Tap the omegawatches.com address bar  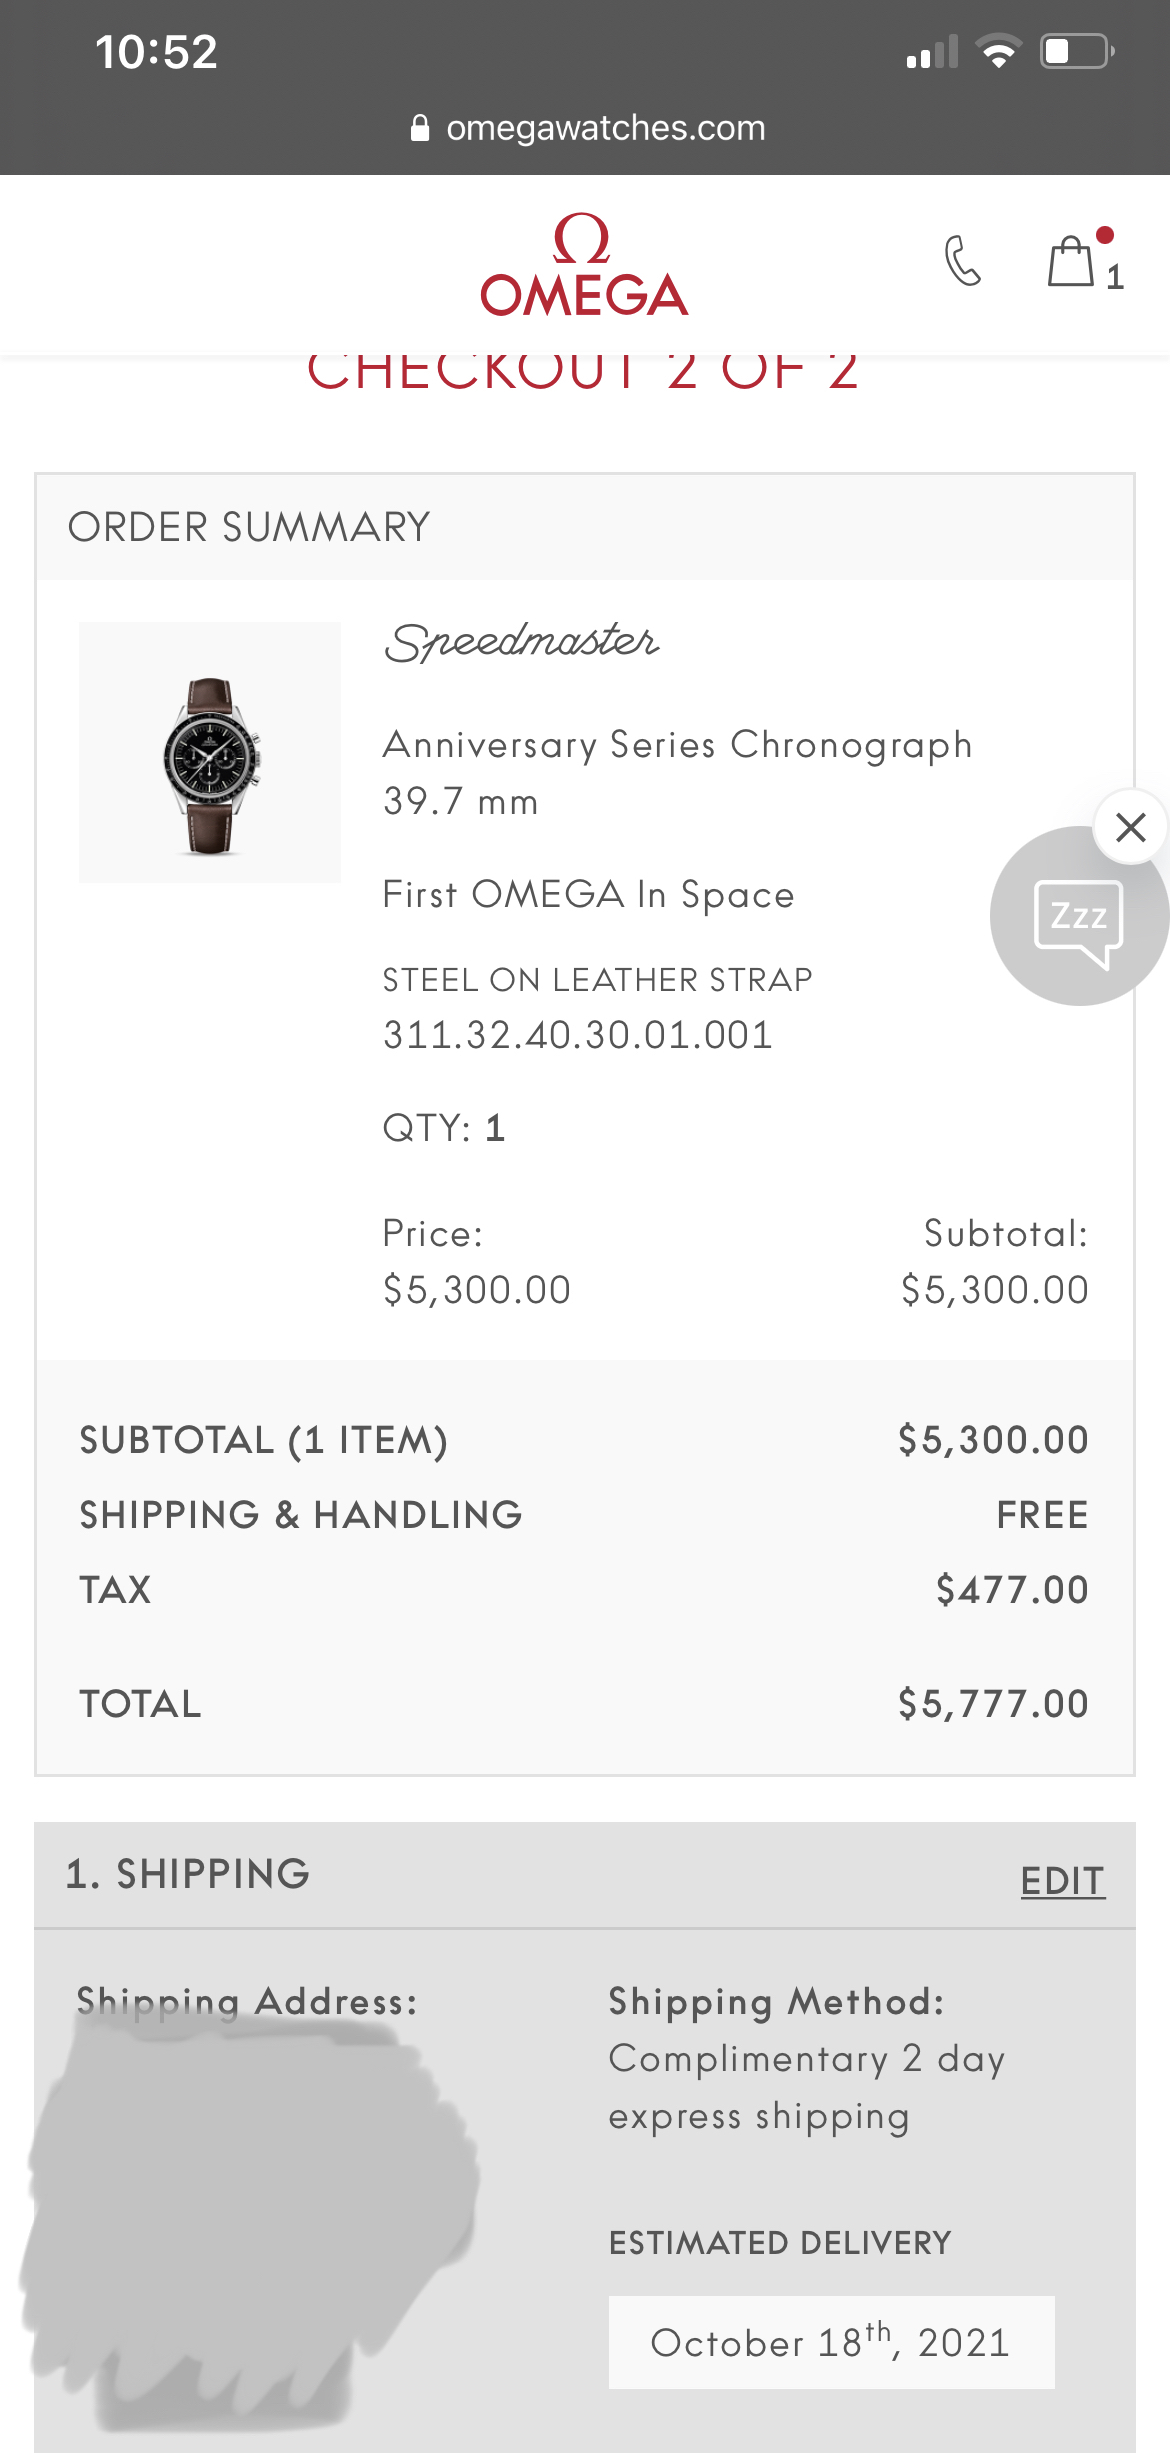point(604,128)
